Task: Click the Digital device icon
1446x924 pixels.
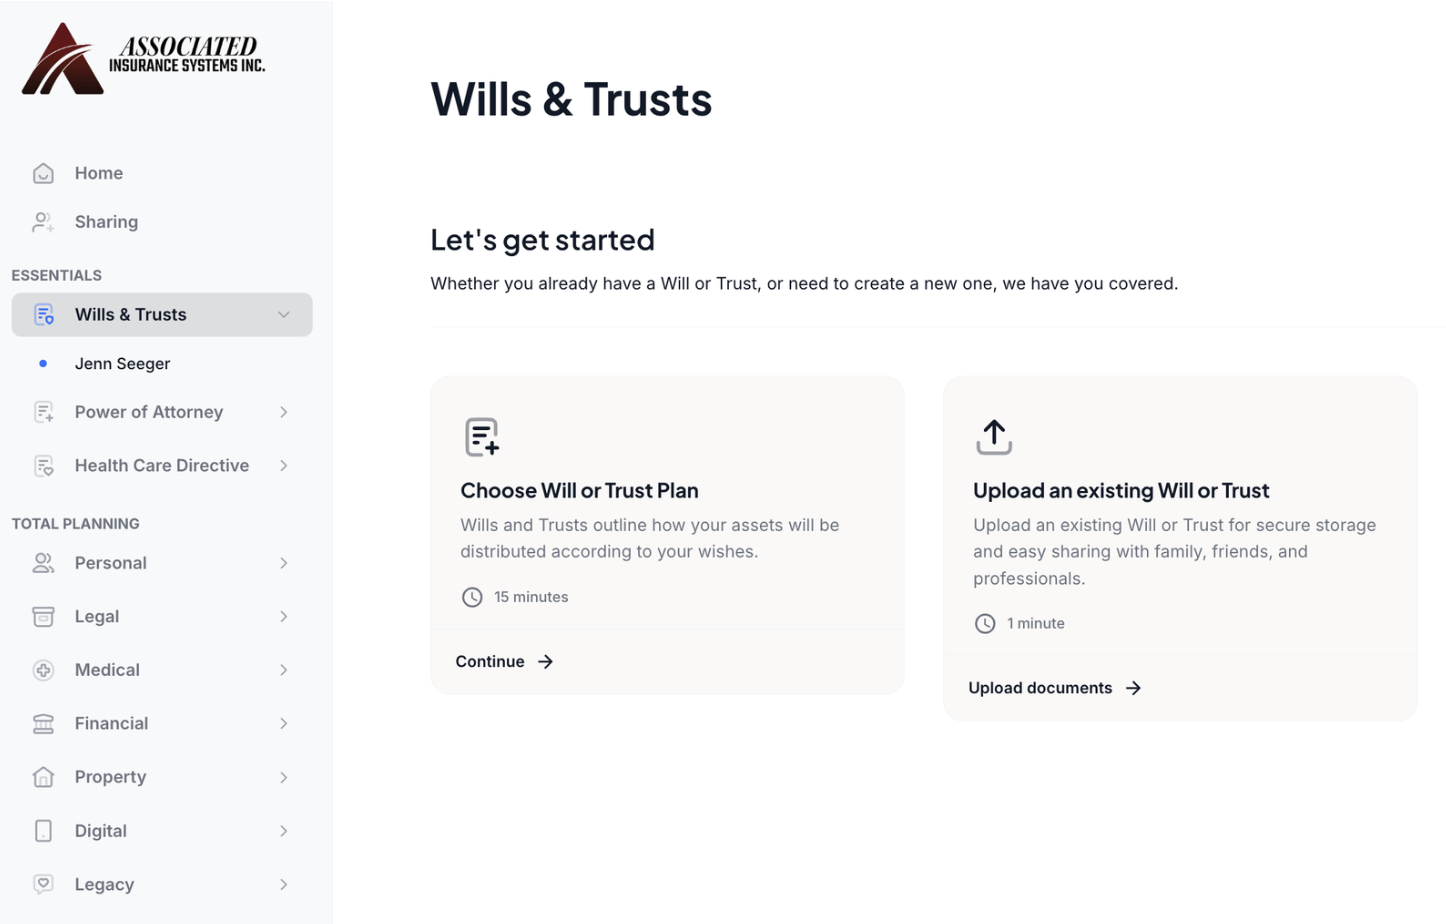Action: (x=43, y=831)
